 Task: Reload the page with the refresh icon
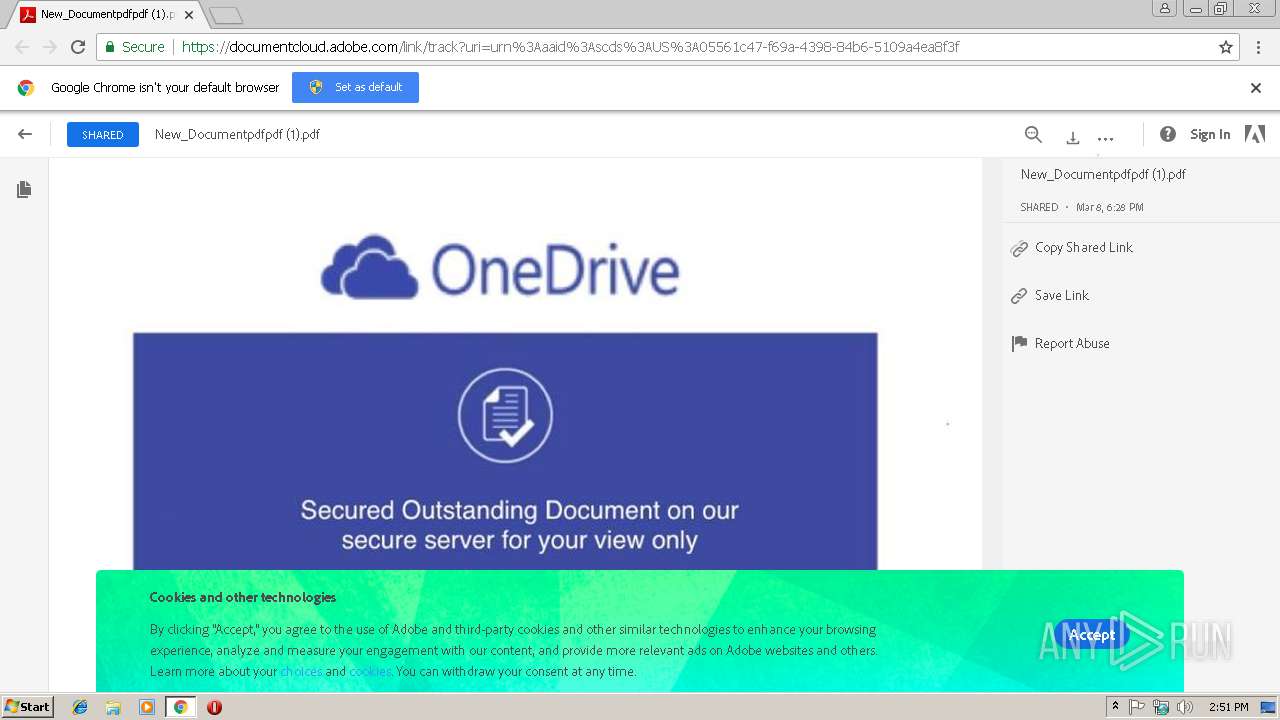click(x=78, y=47)
